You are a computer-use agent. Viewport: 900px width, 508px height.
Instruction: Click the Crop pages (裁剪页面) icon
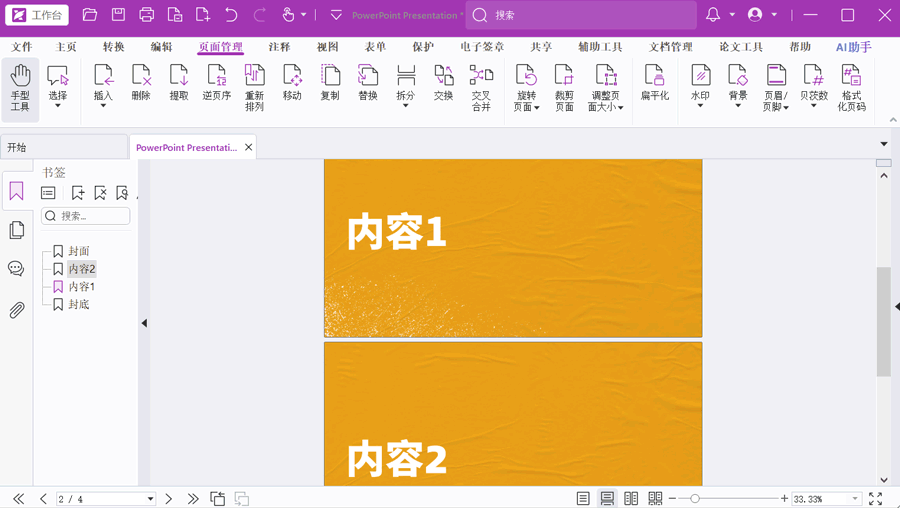(564, 88)
